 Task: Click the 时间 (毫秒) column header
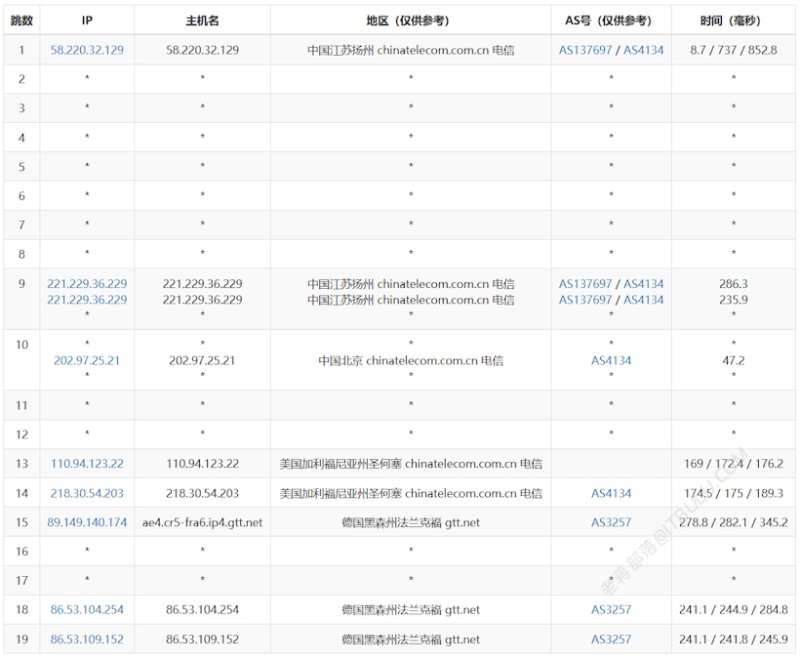(x=733, y=20)
